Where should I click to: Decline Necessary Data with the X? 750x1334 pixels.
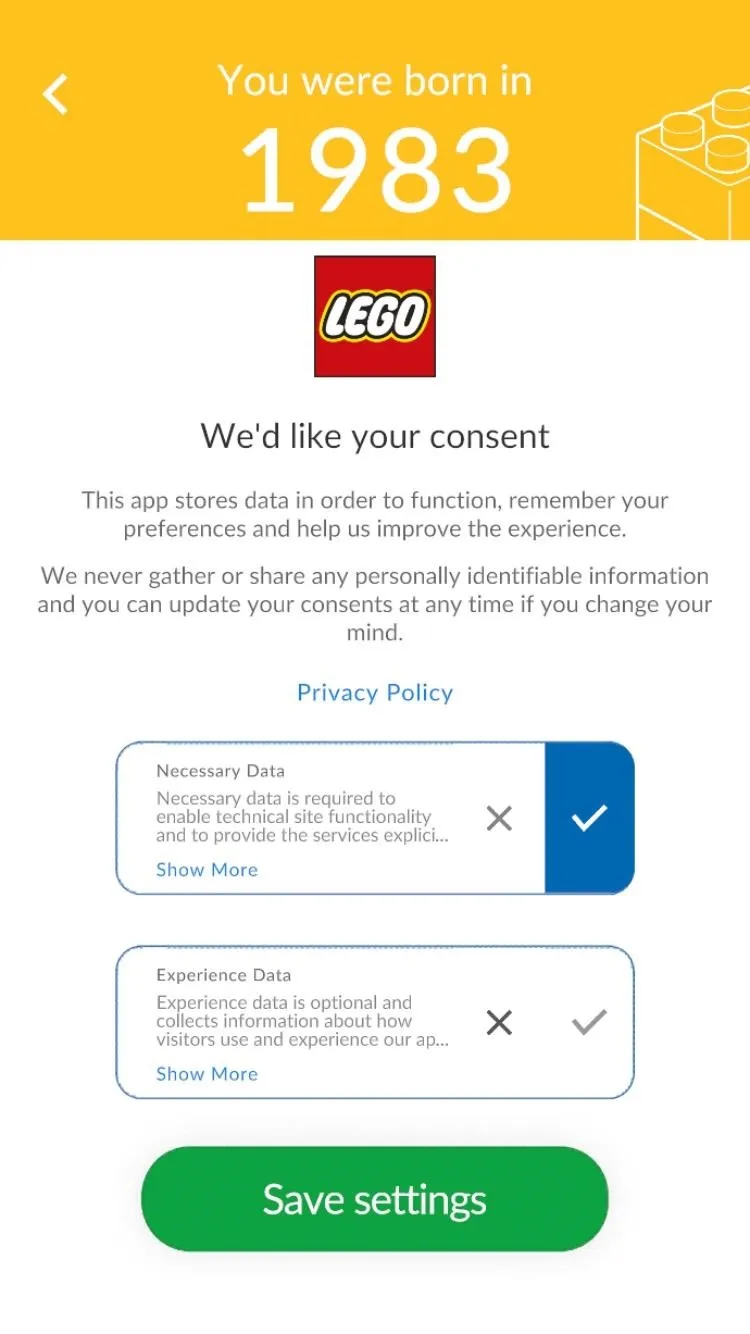click(x=499, y=818)
